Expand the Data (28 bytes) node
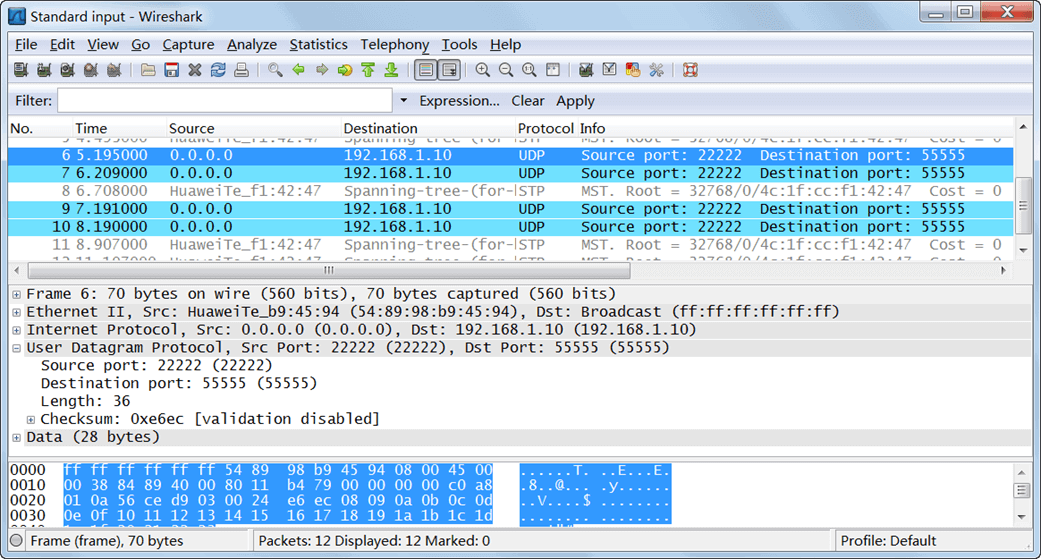The height and width of the screenshot is (559, 1041). pos(17,438)
